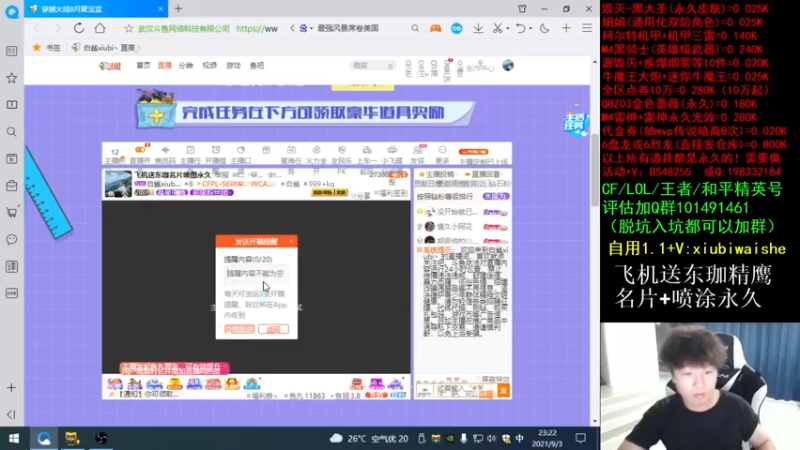Open the downloads icon in toolbar
Image resolution: width=800 pixels, height=450 pixels.
pyautogui.click(x=478, y=29)
